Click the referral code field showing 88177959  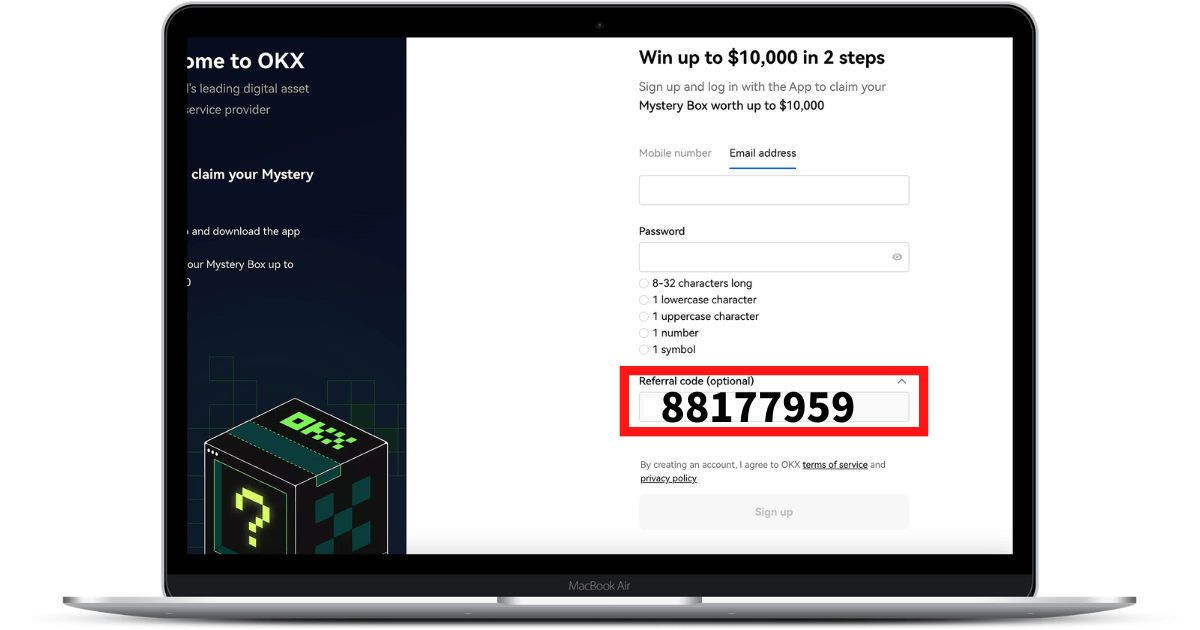[774, 407]
